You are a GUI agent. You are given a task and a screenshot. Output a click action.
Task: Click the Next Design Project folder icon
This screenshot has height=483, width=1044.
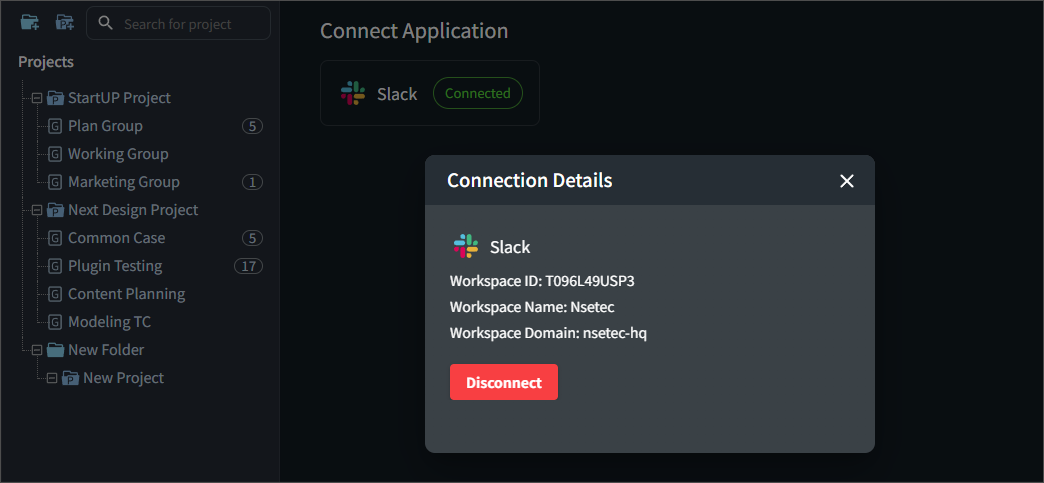point(55,210)
